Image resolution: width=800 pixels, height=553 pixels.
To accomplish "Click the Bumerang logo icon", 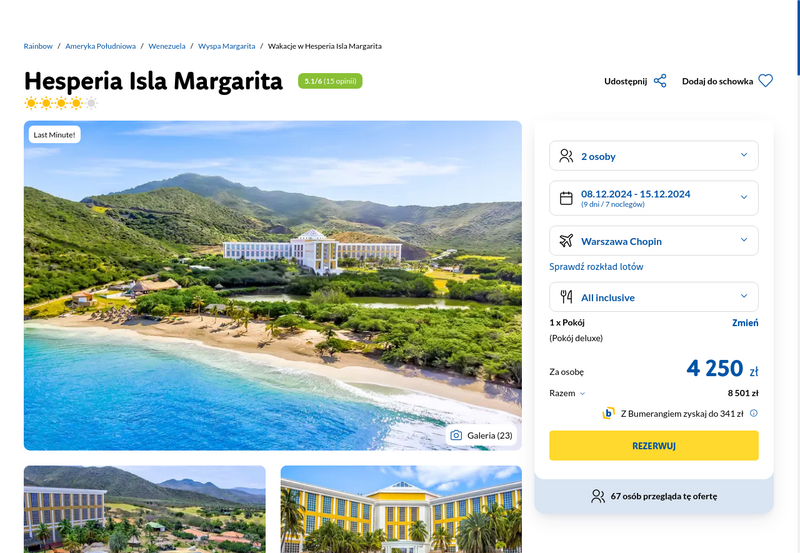I will (608, 413).
